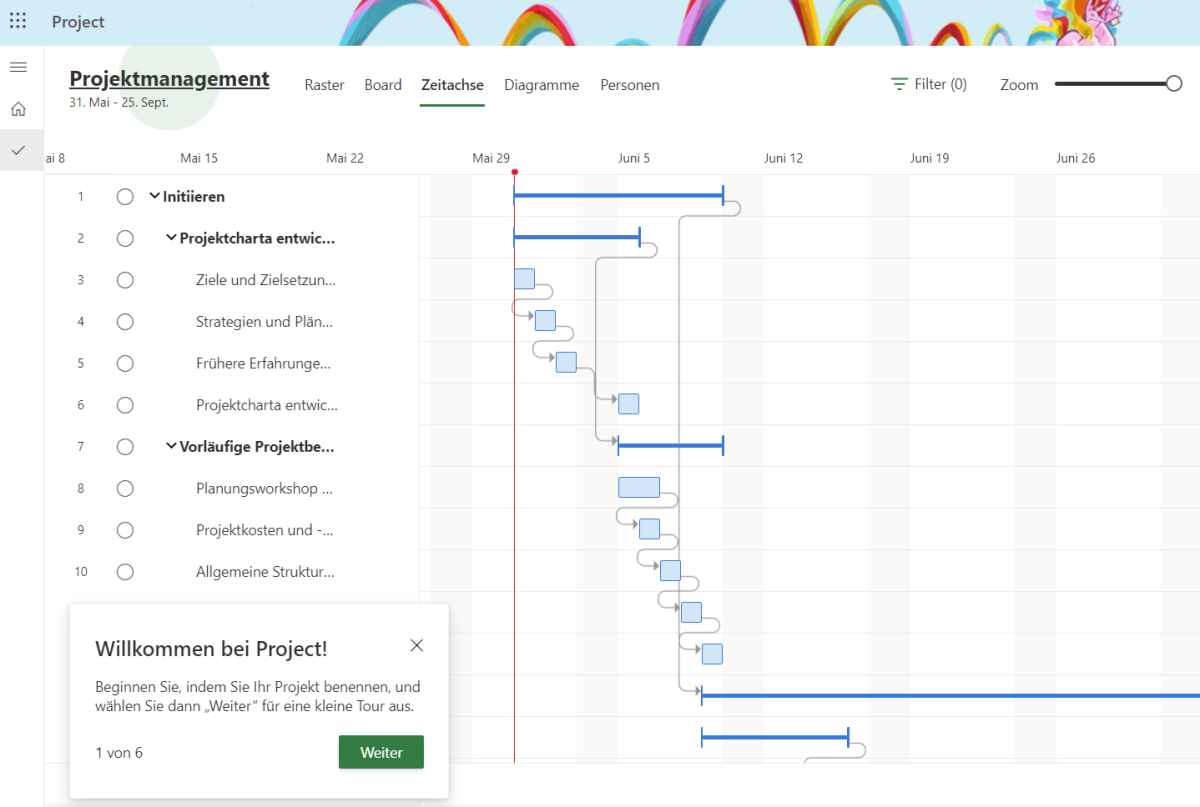Toggle completion circle for Planungsworkshop
This screenshot has height=807, width=1200.
[x=125, y=489]
